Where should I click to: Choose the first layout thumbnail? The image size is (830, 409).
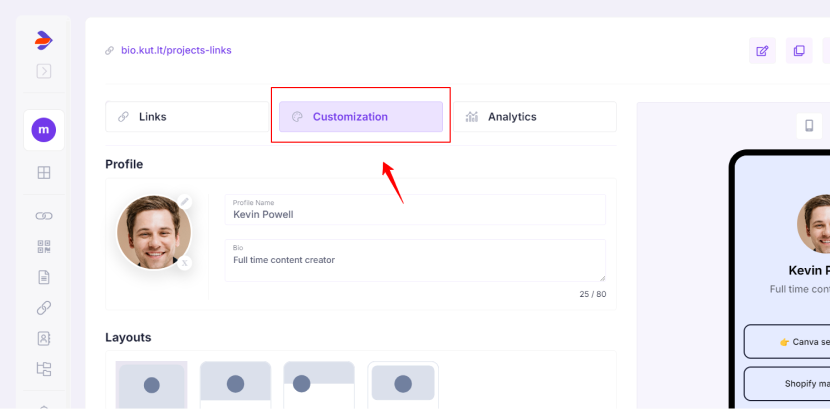[x=151, y=385]
